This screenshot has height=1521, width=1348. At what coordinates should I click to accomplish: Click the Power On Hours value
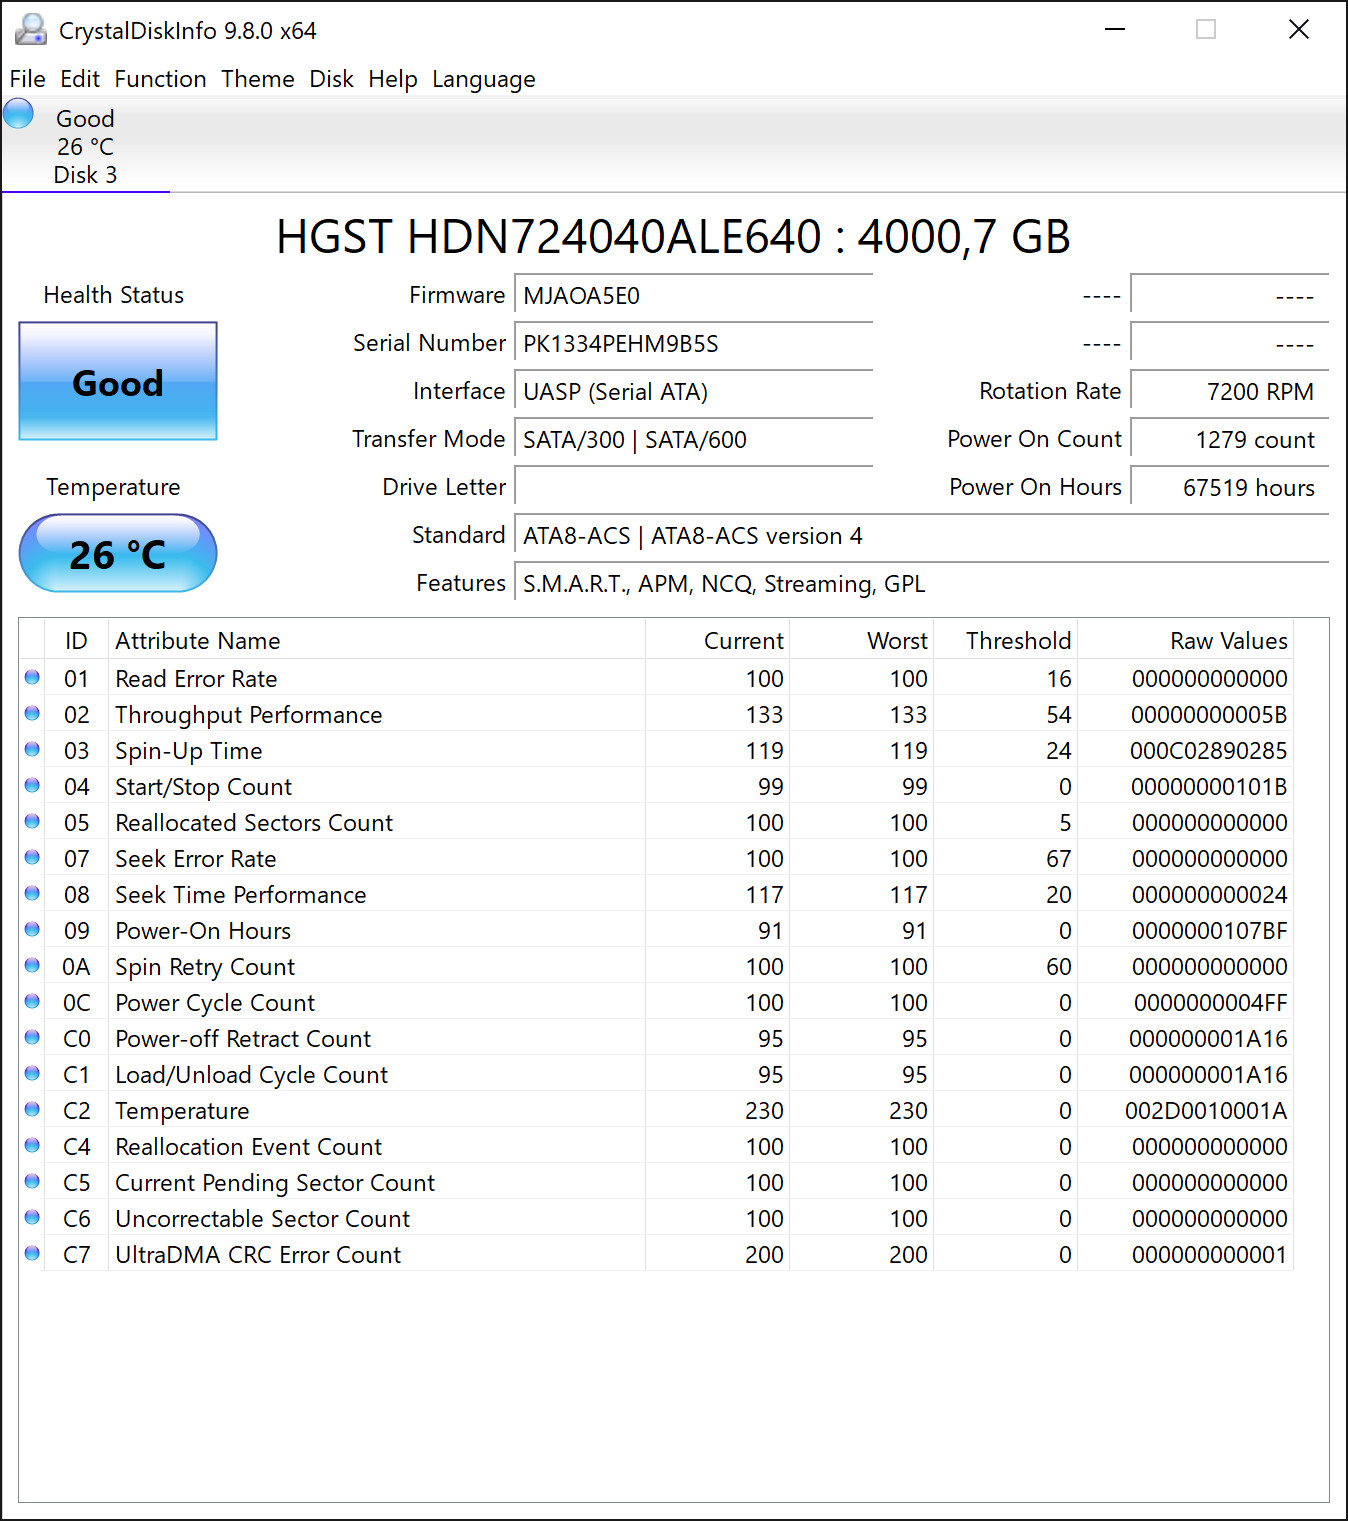(1230, 488)
